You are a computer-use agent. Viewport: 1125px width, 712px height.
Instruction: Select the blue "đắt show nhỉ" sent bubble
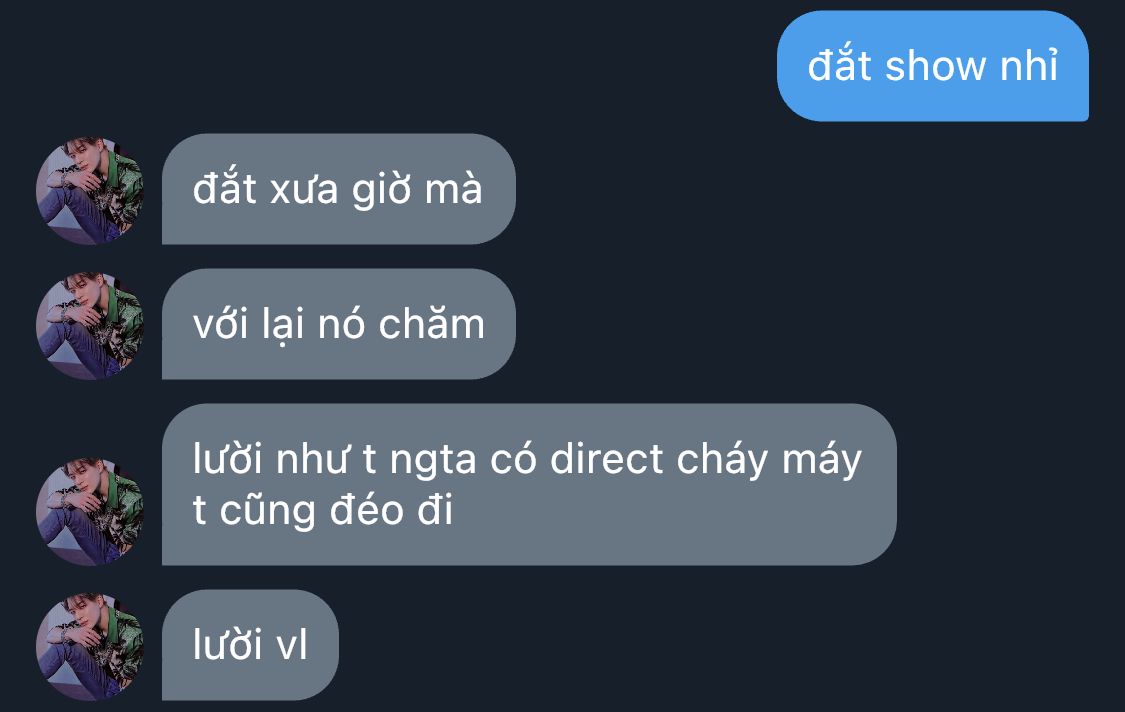click(x=933, y=66)
